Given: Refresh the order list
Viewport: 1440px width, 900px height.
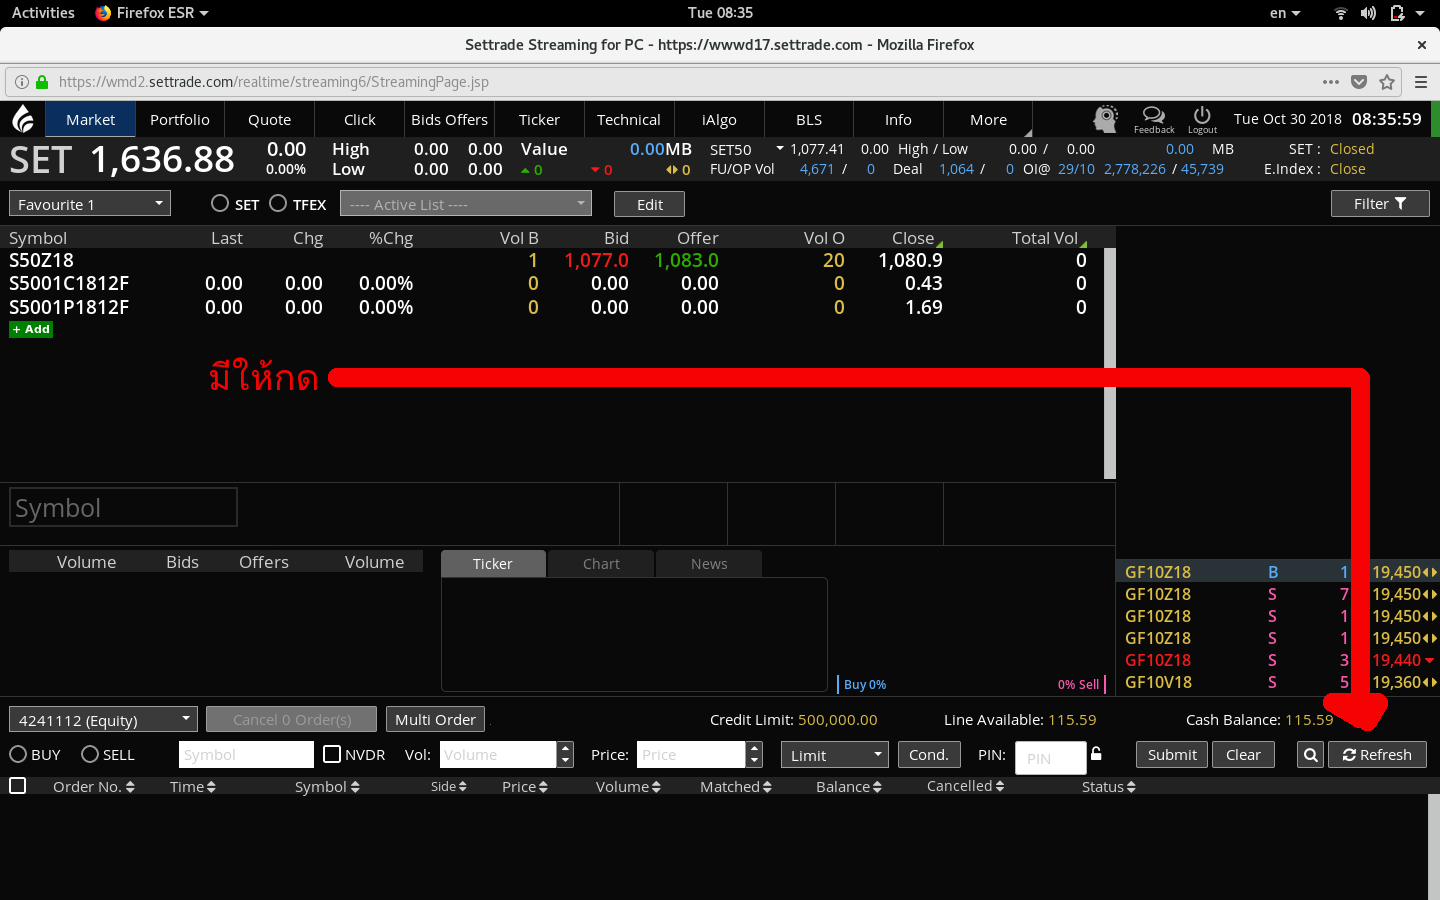Looking at the screenshot, I should point(1378,754).
